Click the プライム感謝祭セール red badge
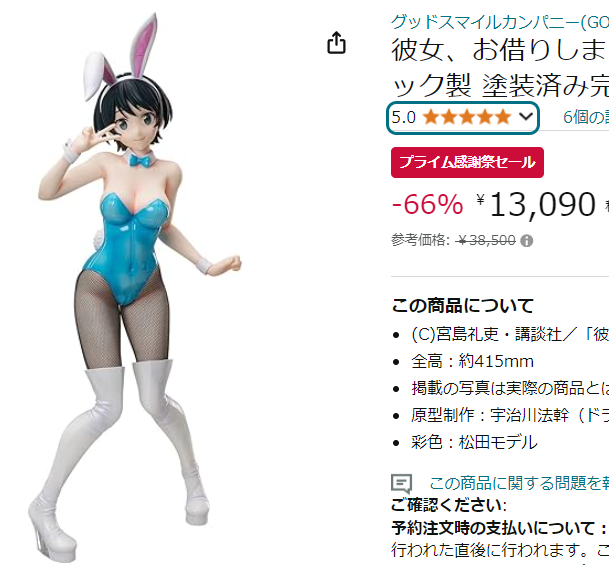The image size is (609, 565). pos(467,162)
